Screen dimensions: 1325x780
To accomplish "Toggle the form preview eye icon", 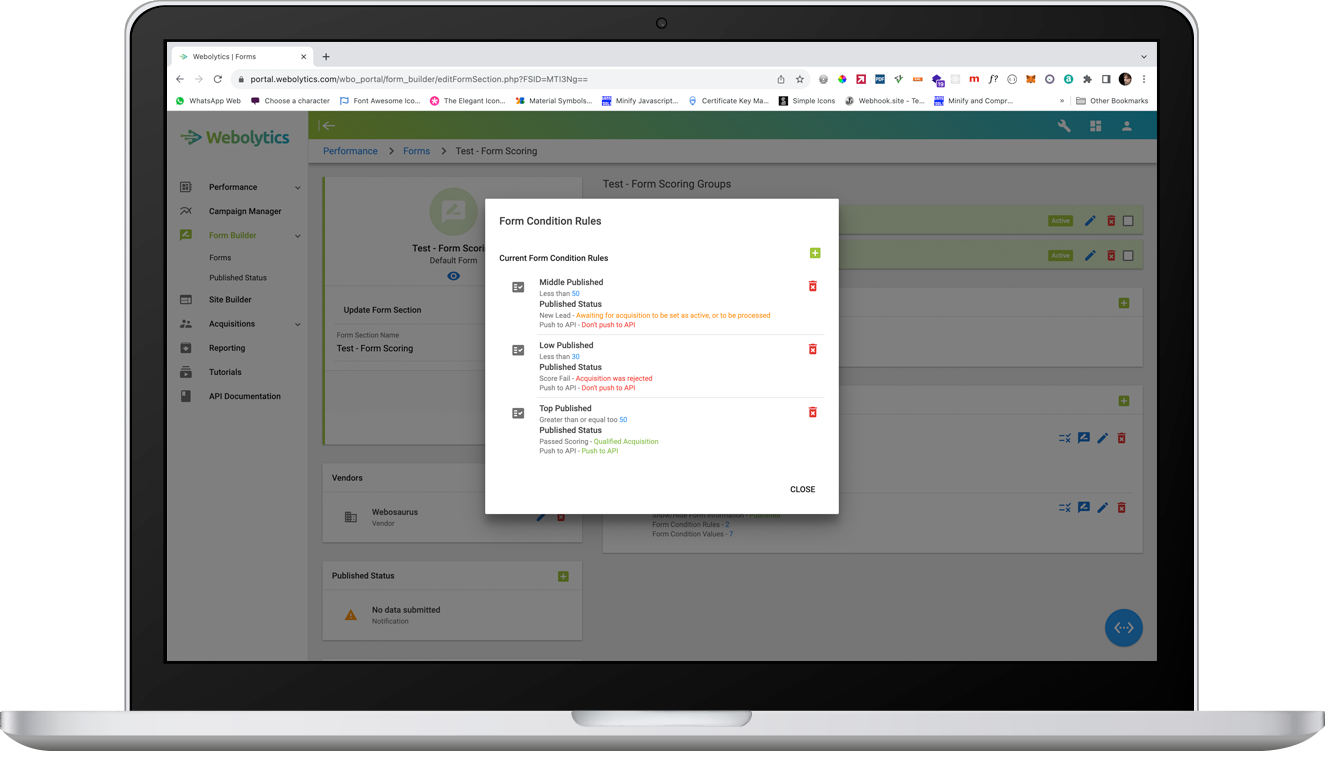I will [x=454, y=276].
